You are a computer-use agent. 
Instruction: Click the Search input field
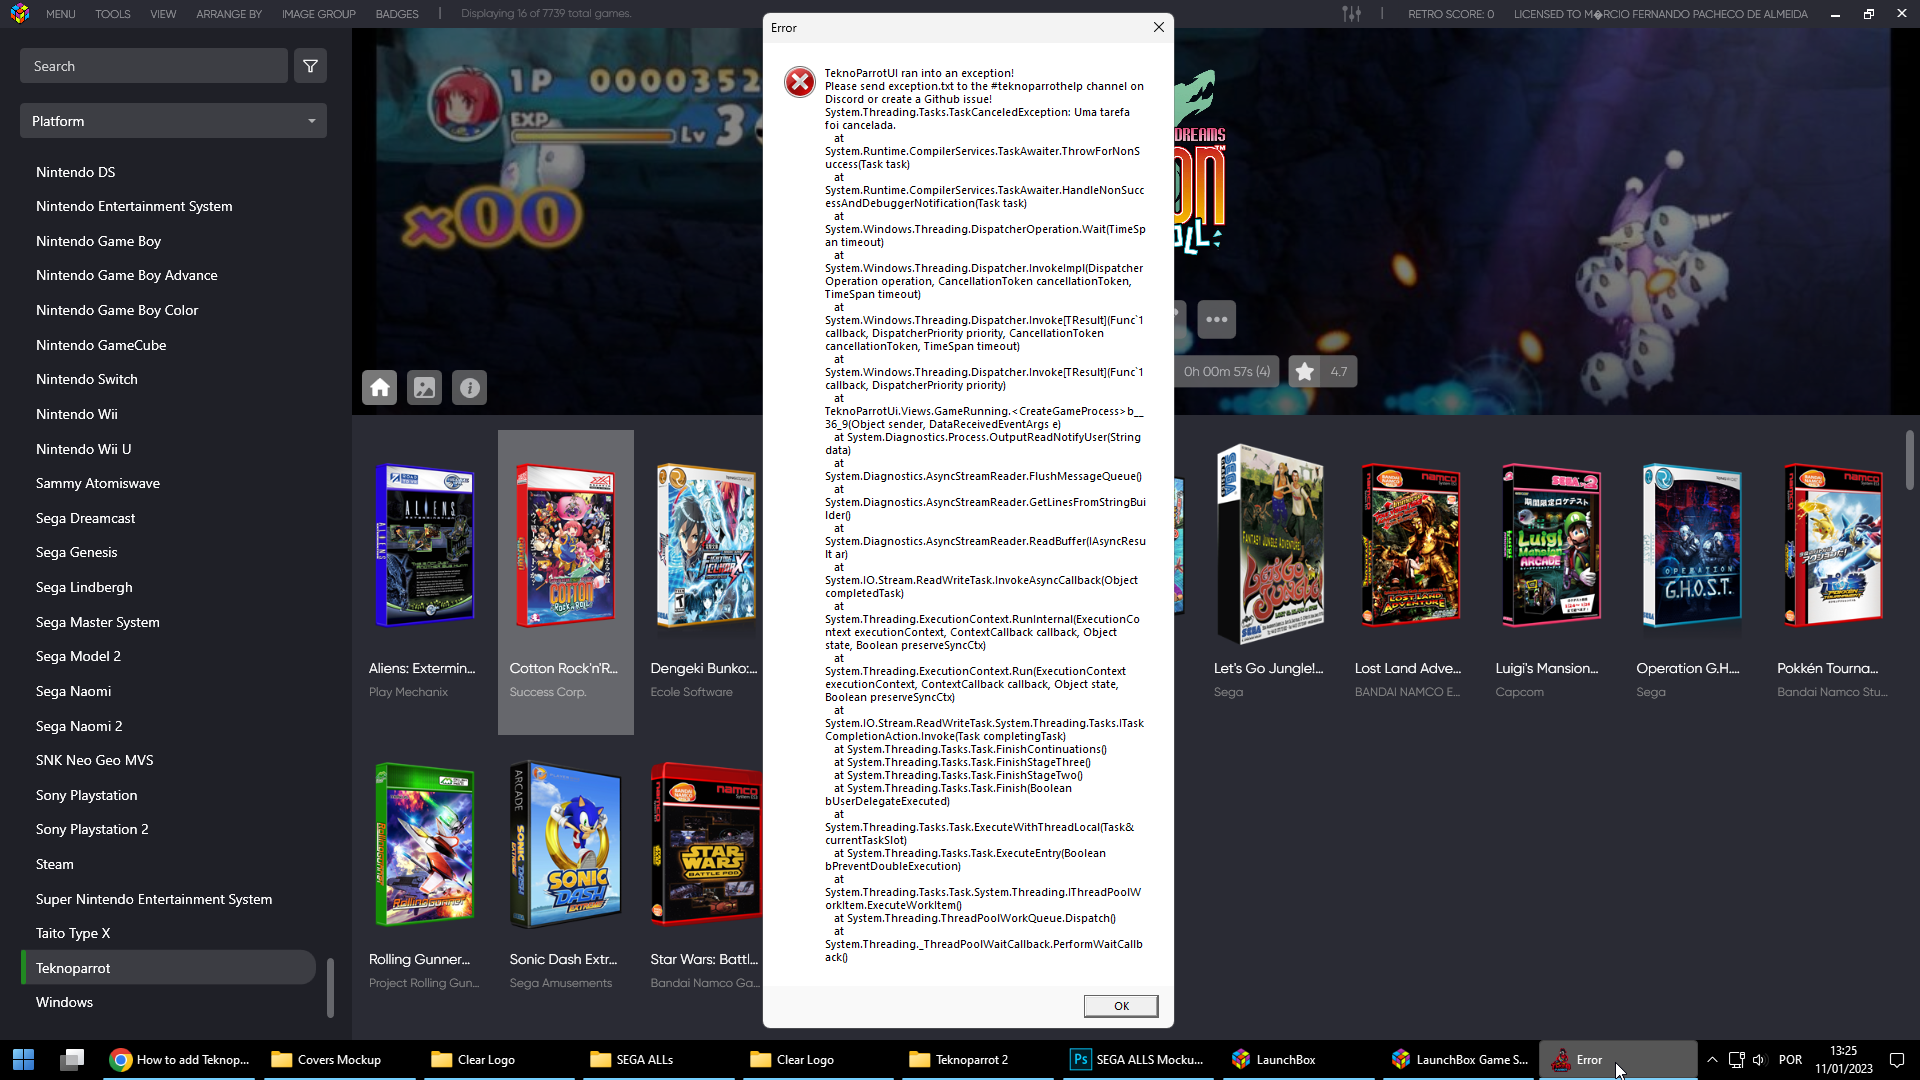[x=154, y=66]
